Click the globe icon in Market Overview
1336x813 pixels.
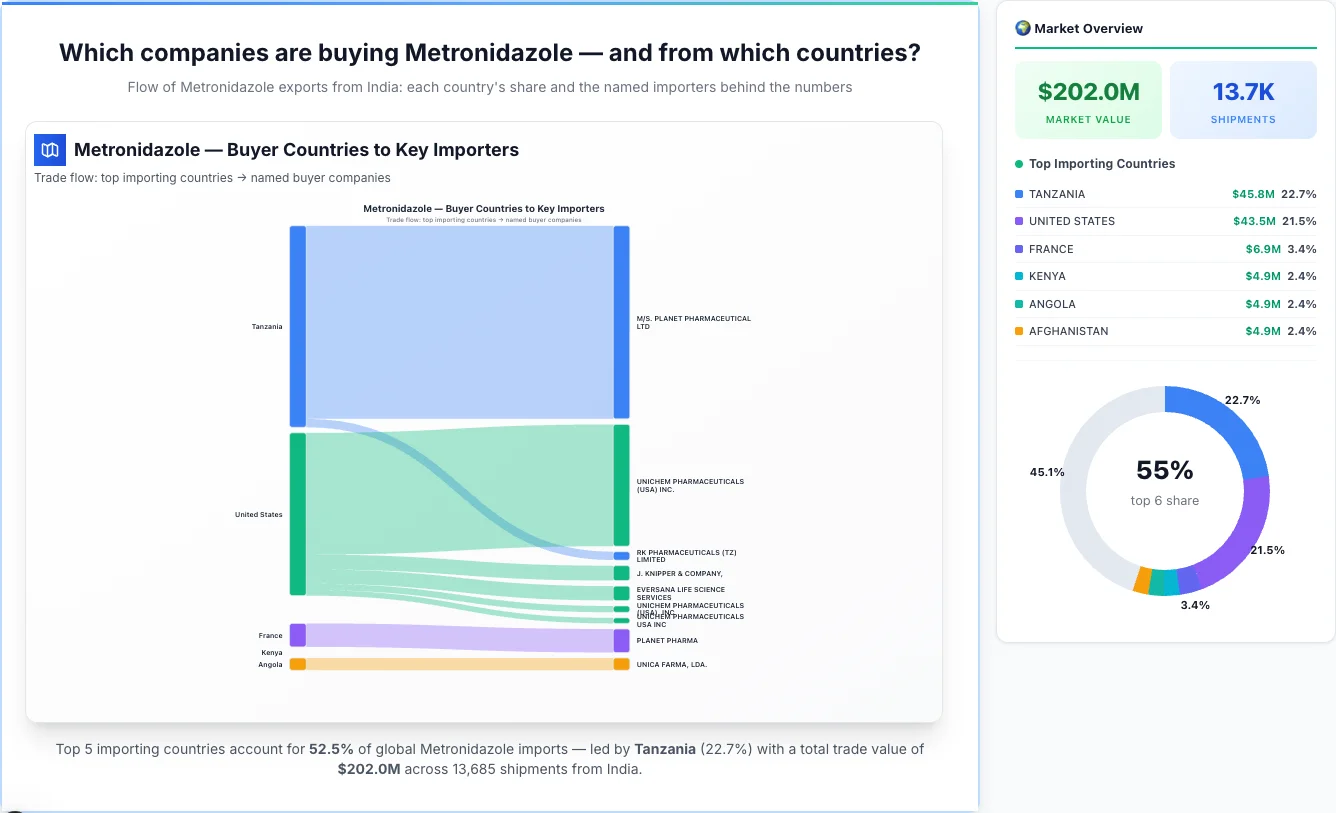(1022, 28)
